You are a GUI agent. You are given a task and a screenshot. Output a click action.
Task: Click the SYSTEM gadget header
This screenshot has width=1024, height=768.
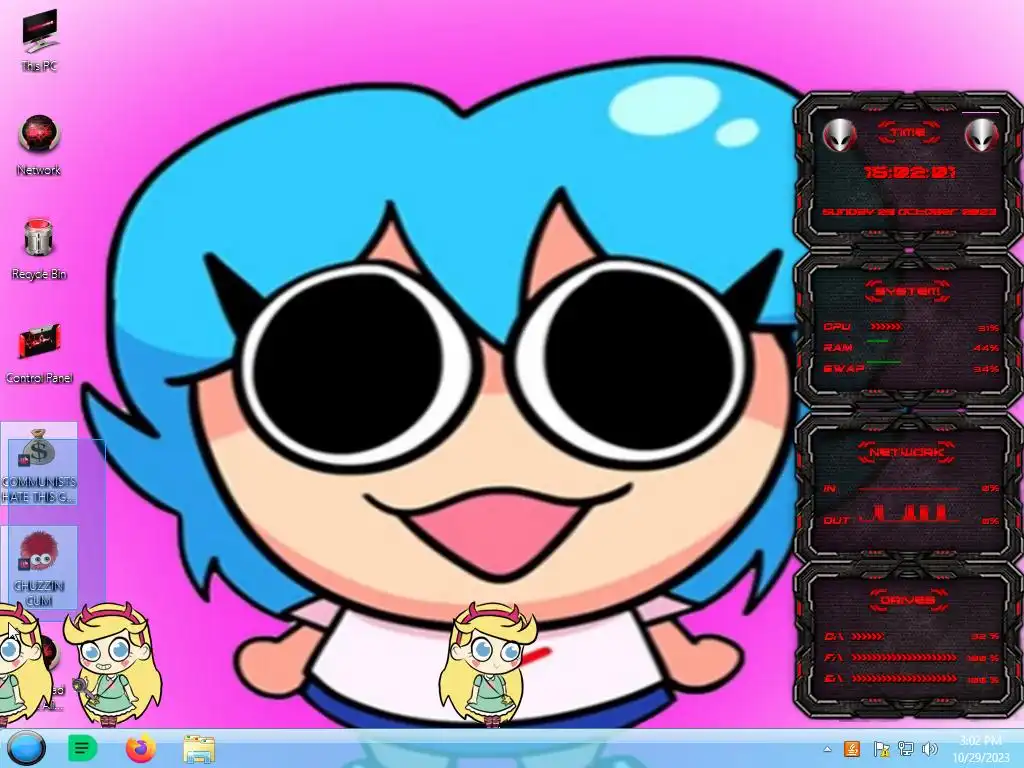(x=907, y=291)
